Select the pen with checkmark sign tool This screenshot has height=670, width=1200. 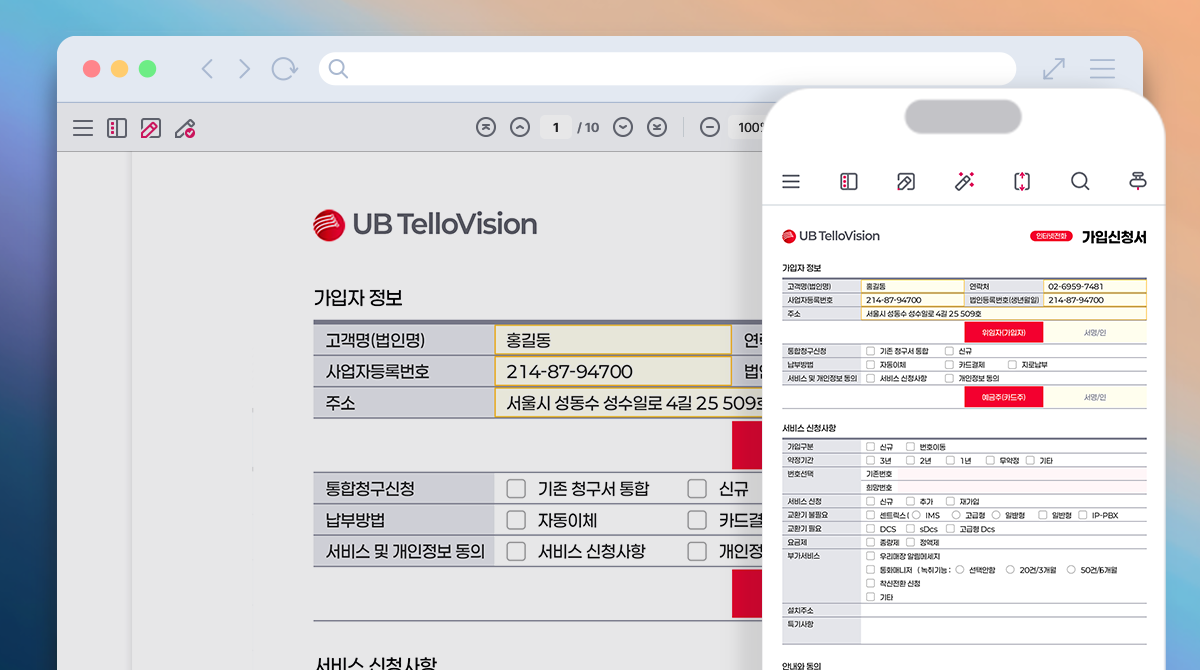185,128
